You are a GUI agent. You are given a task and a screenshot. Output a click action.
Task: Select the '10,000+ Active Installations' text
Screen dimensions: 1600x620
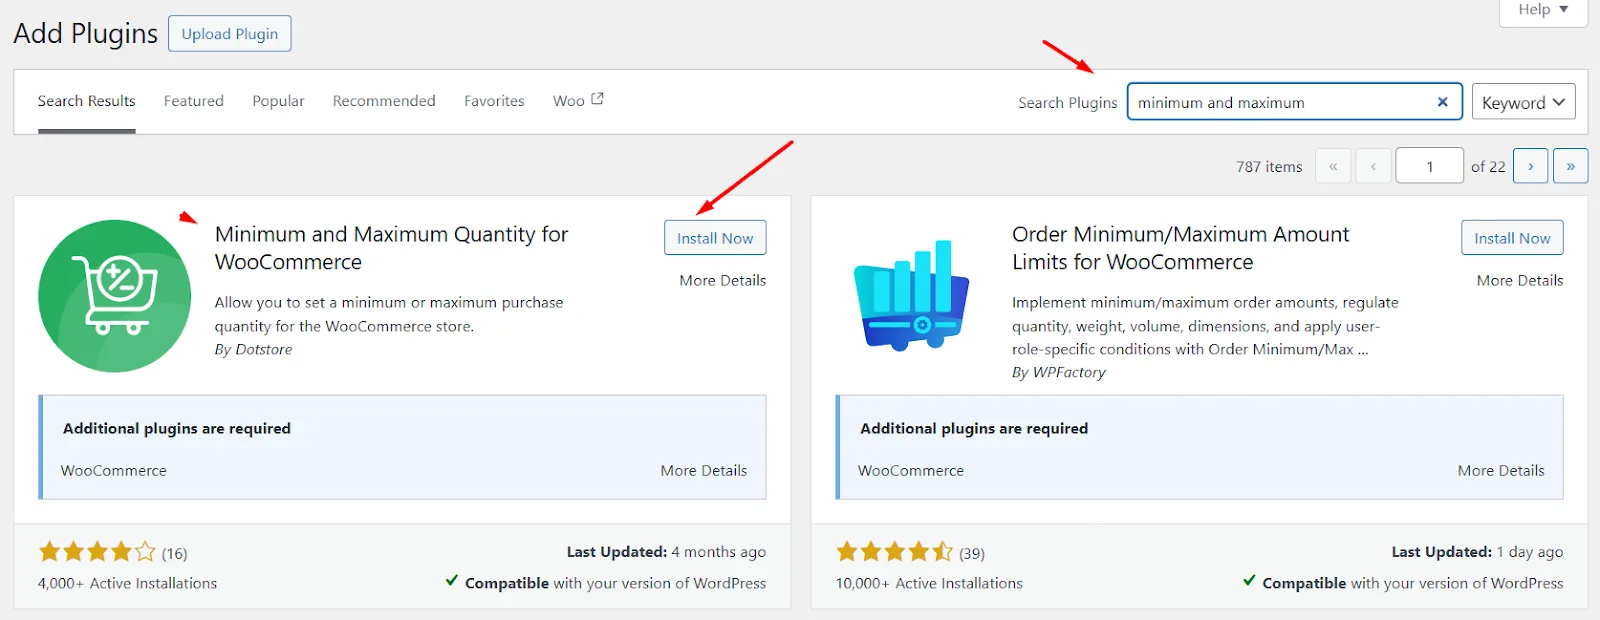pos(929,583)
